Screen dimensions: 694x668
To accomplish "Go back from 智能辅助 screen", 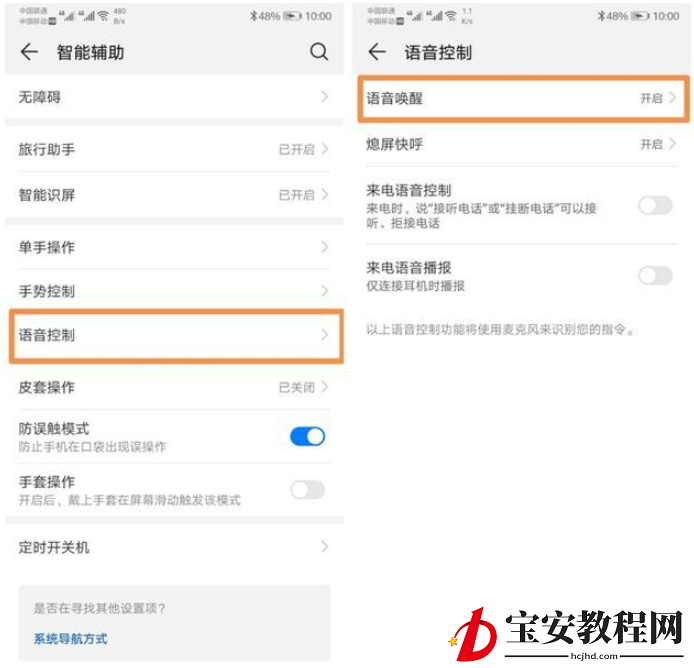I will point(29,52).
